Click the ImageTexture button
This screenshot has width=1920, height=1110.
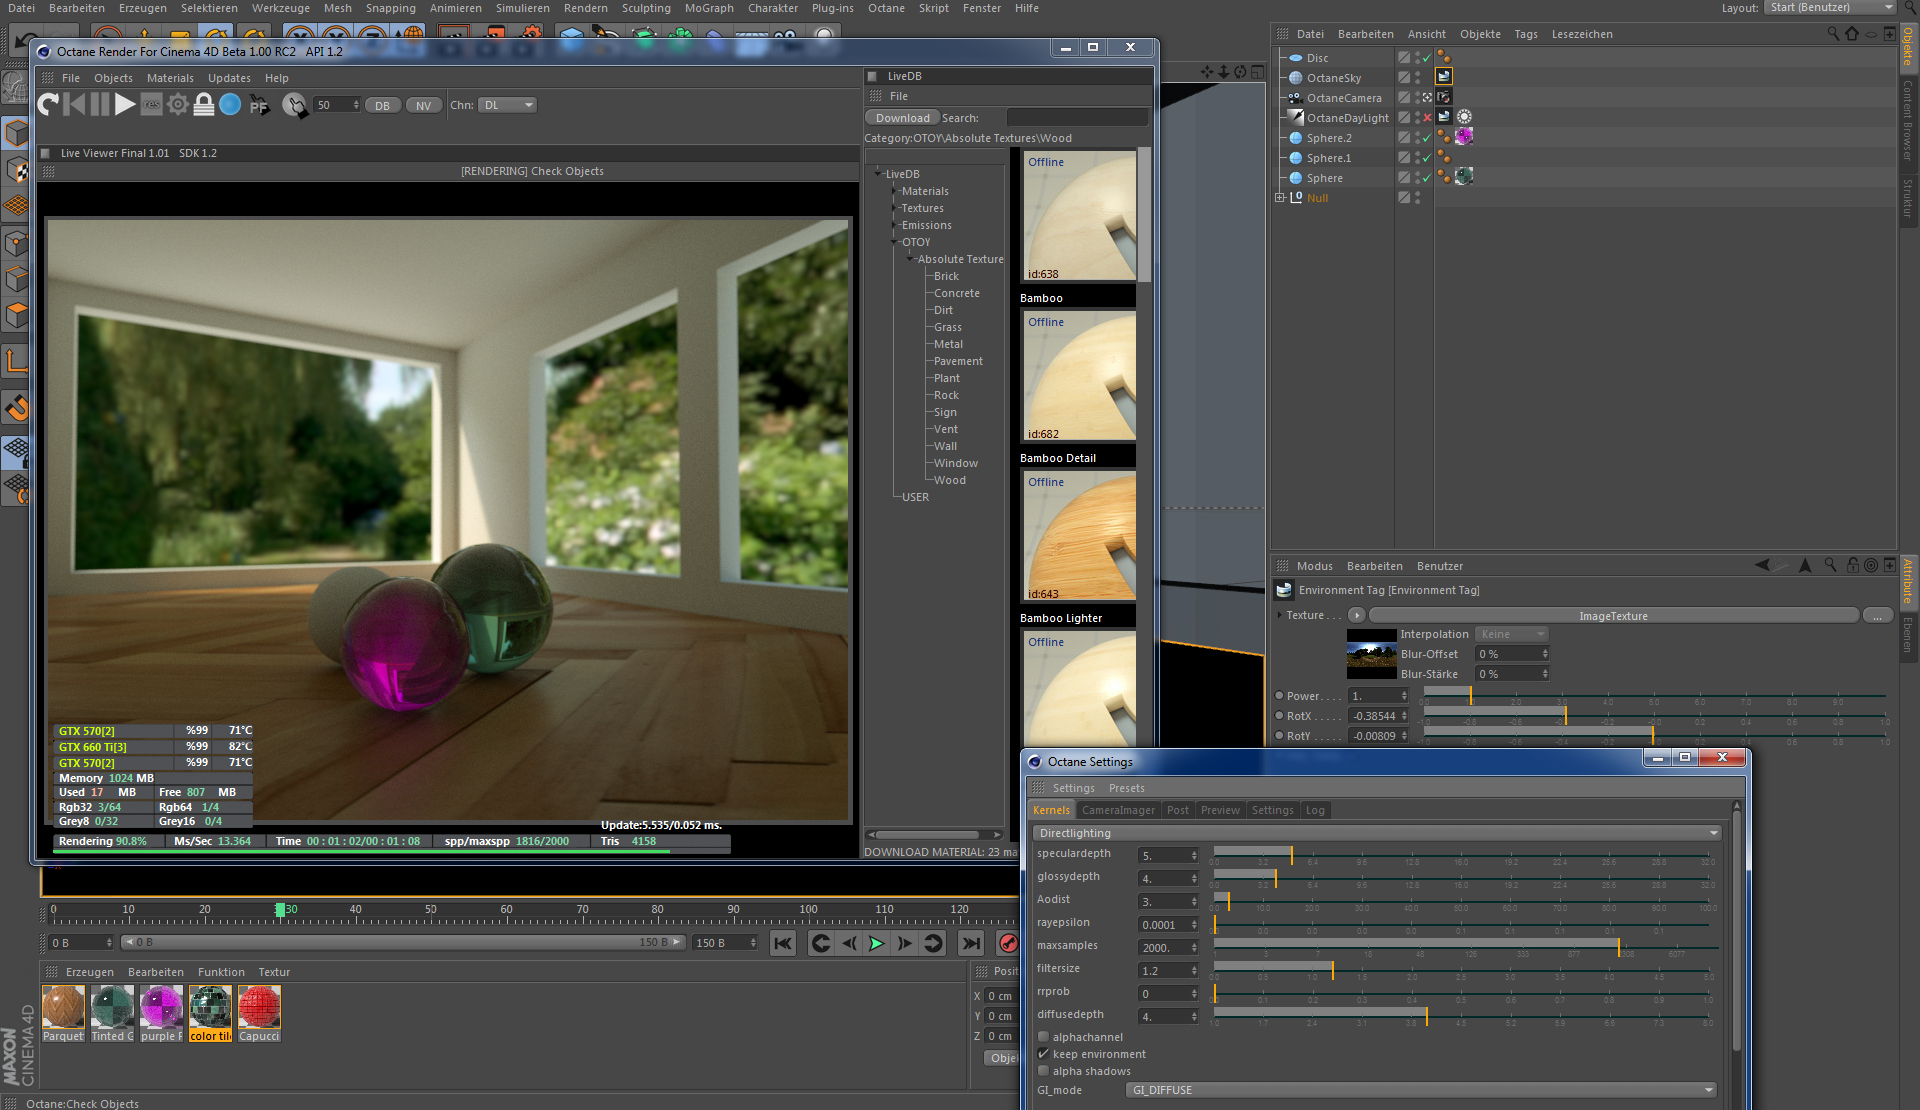tap(1612, 616)
